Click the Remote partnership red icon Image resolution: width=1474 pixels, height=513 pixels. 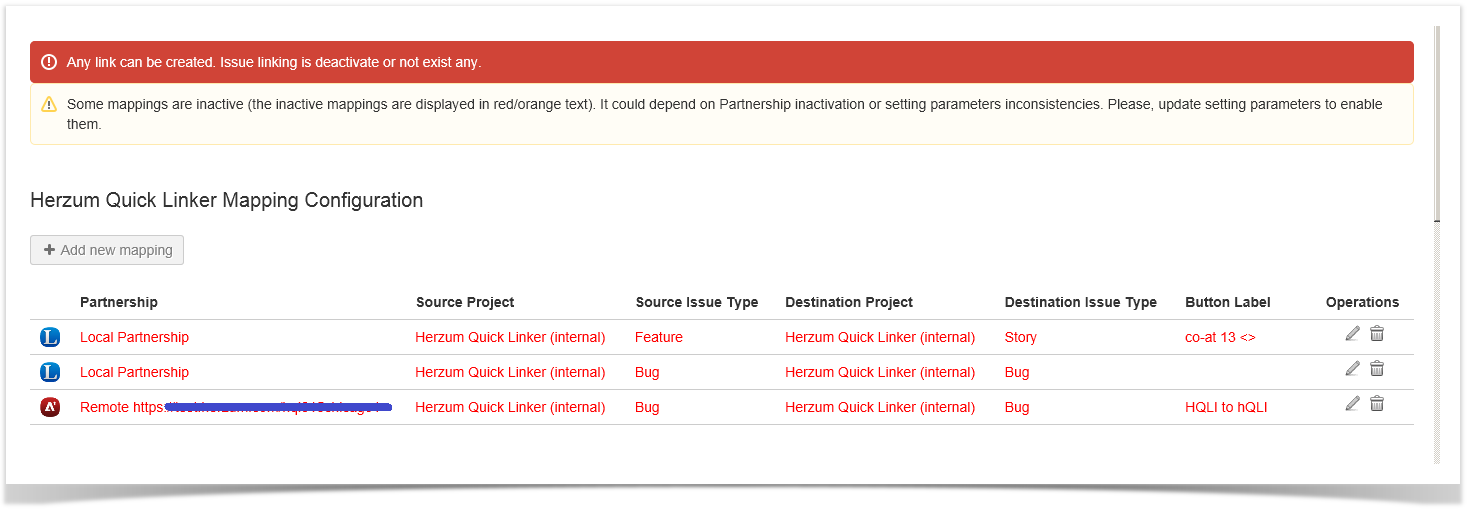tap(50, 407)
